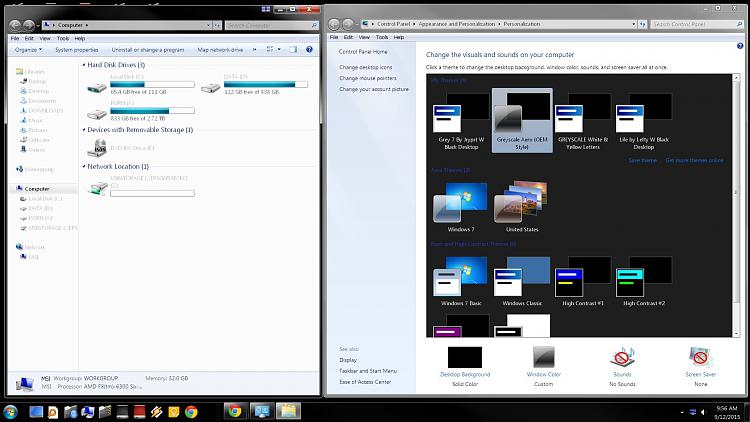Click Ease of Access Center link
Image resolution: width=750 pixels, height=422 pixels.
(x=365, y=382)
